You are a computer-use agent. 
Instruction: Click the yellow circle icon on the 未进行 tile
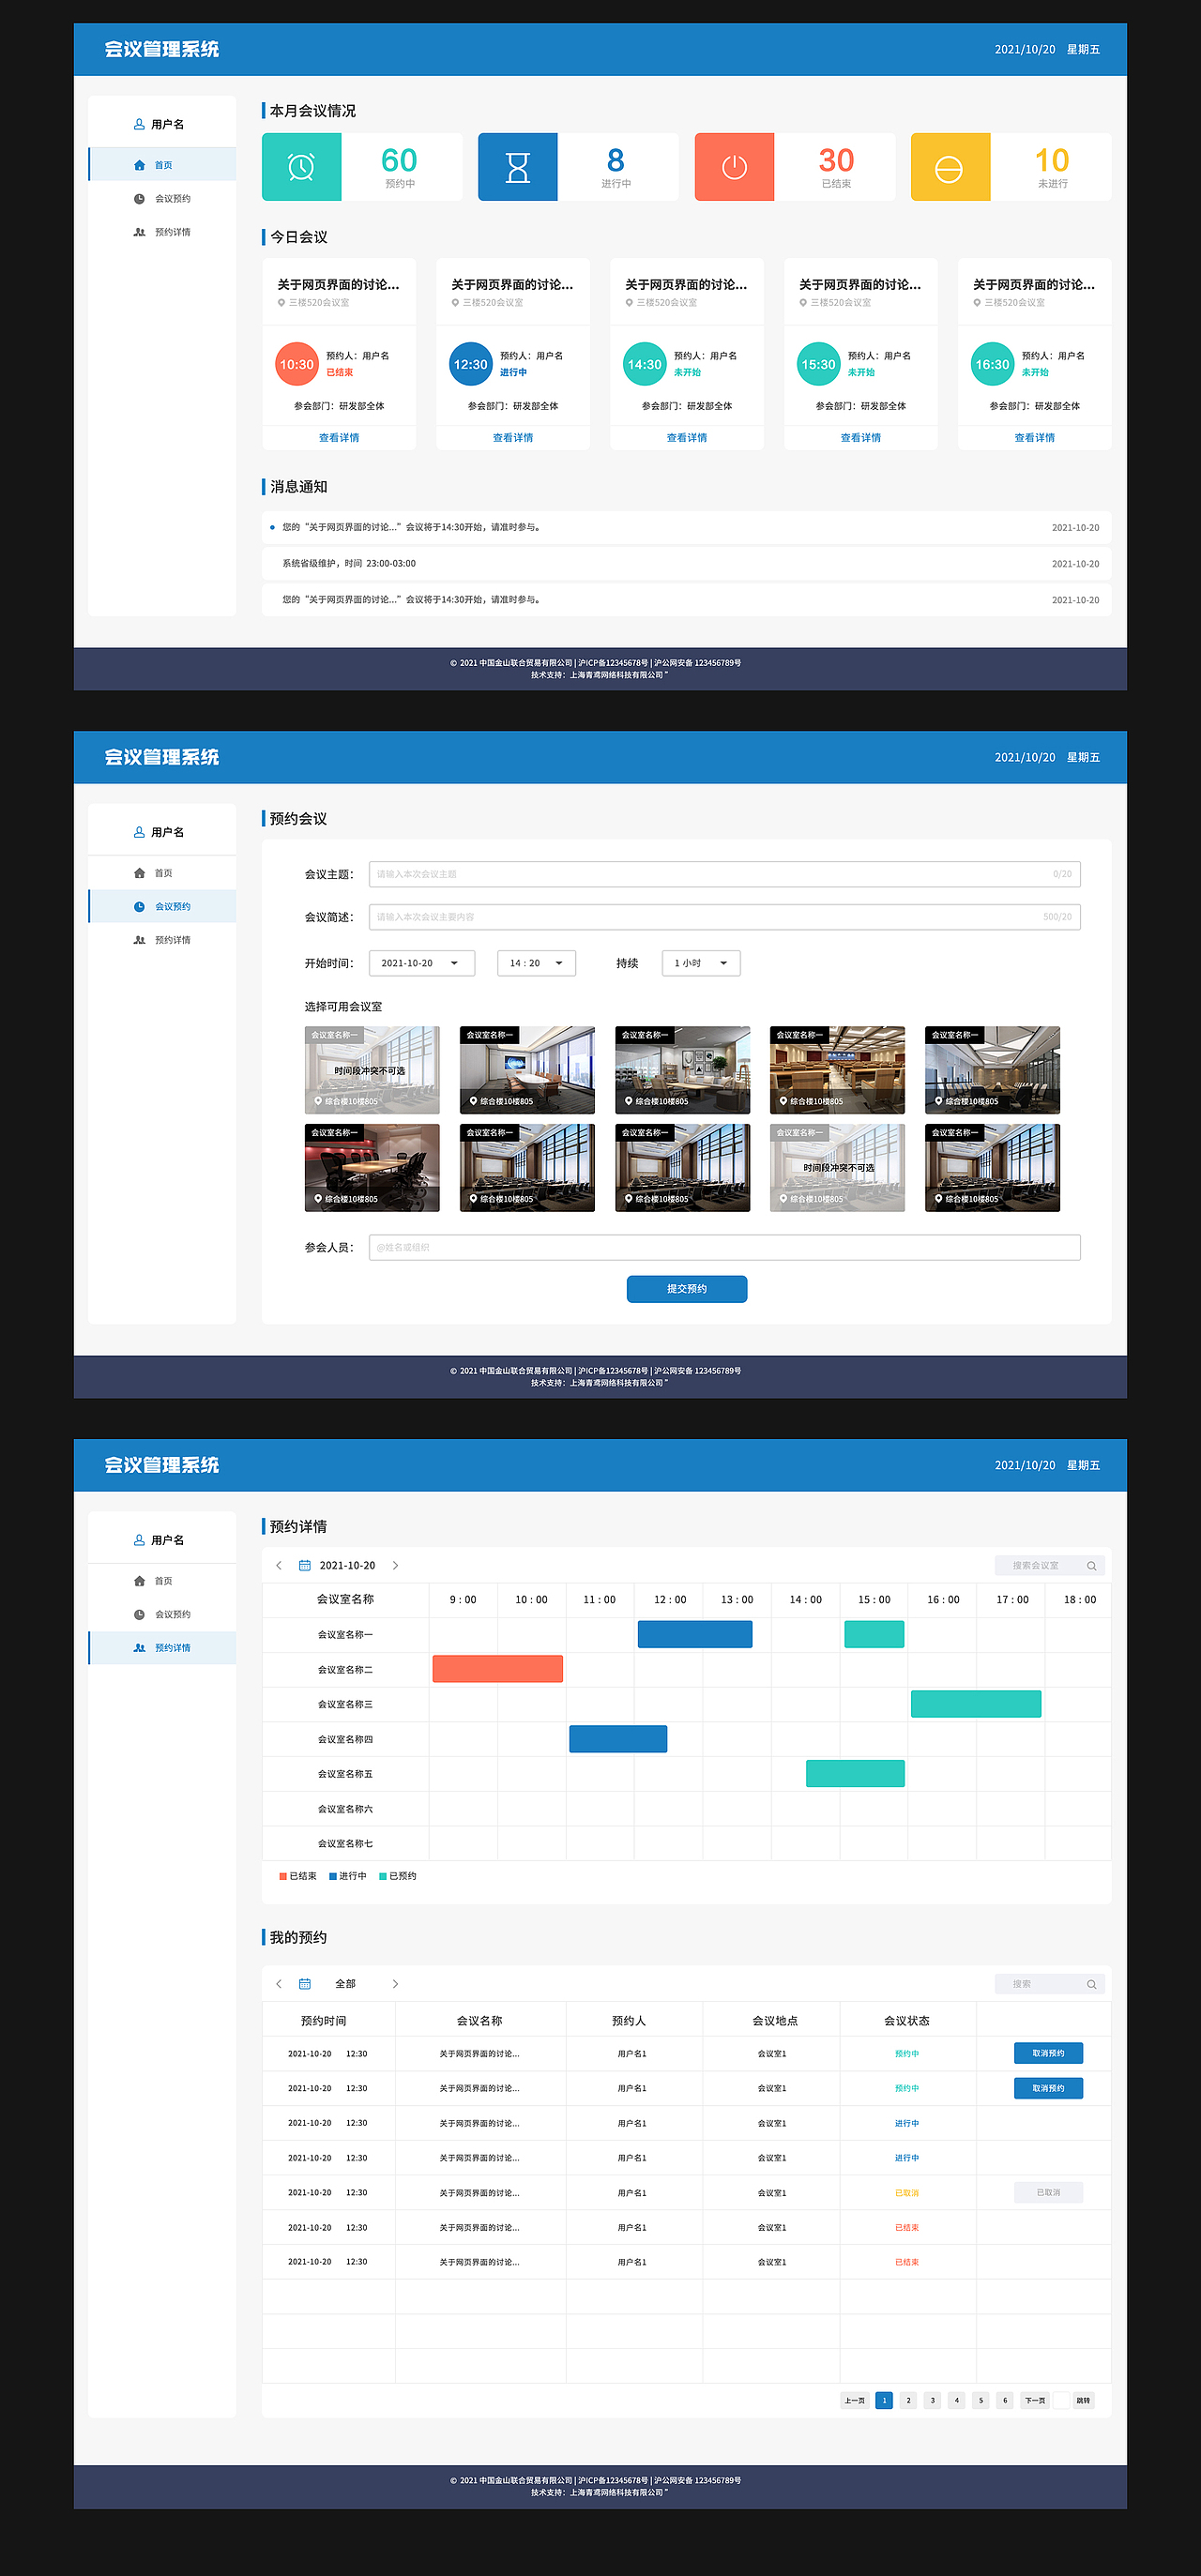[x=949, y=169]
